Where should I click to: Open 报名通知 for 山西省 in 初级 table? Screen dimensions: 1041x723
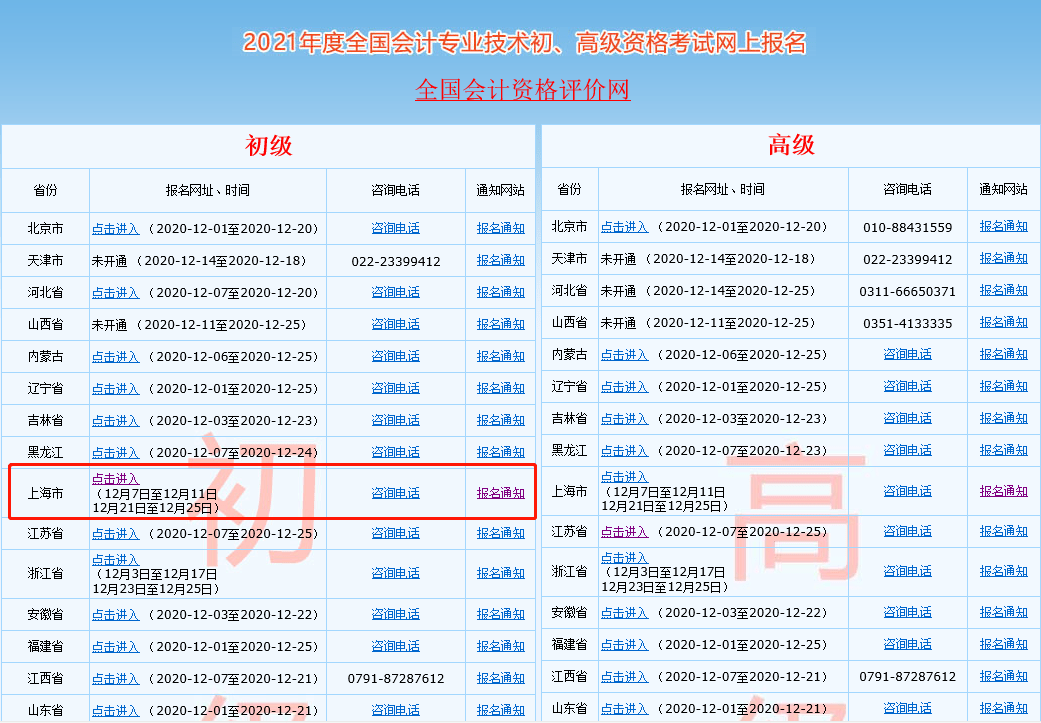[x=501, y=324]
